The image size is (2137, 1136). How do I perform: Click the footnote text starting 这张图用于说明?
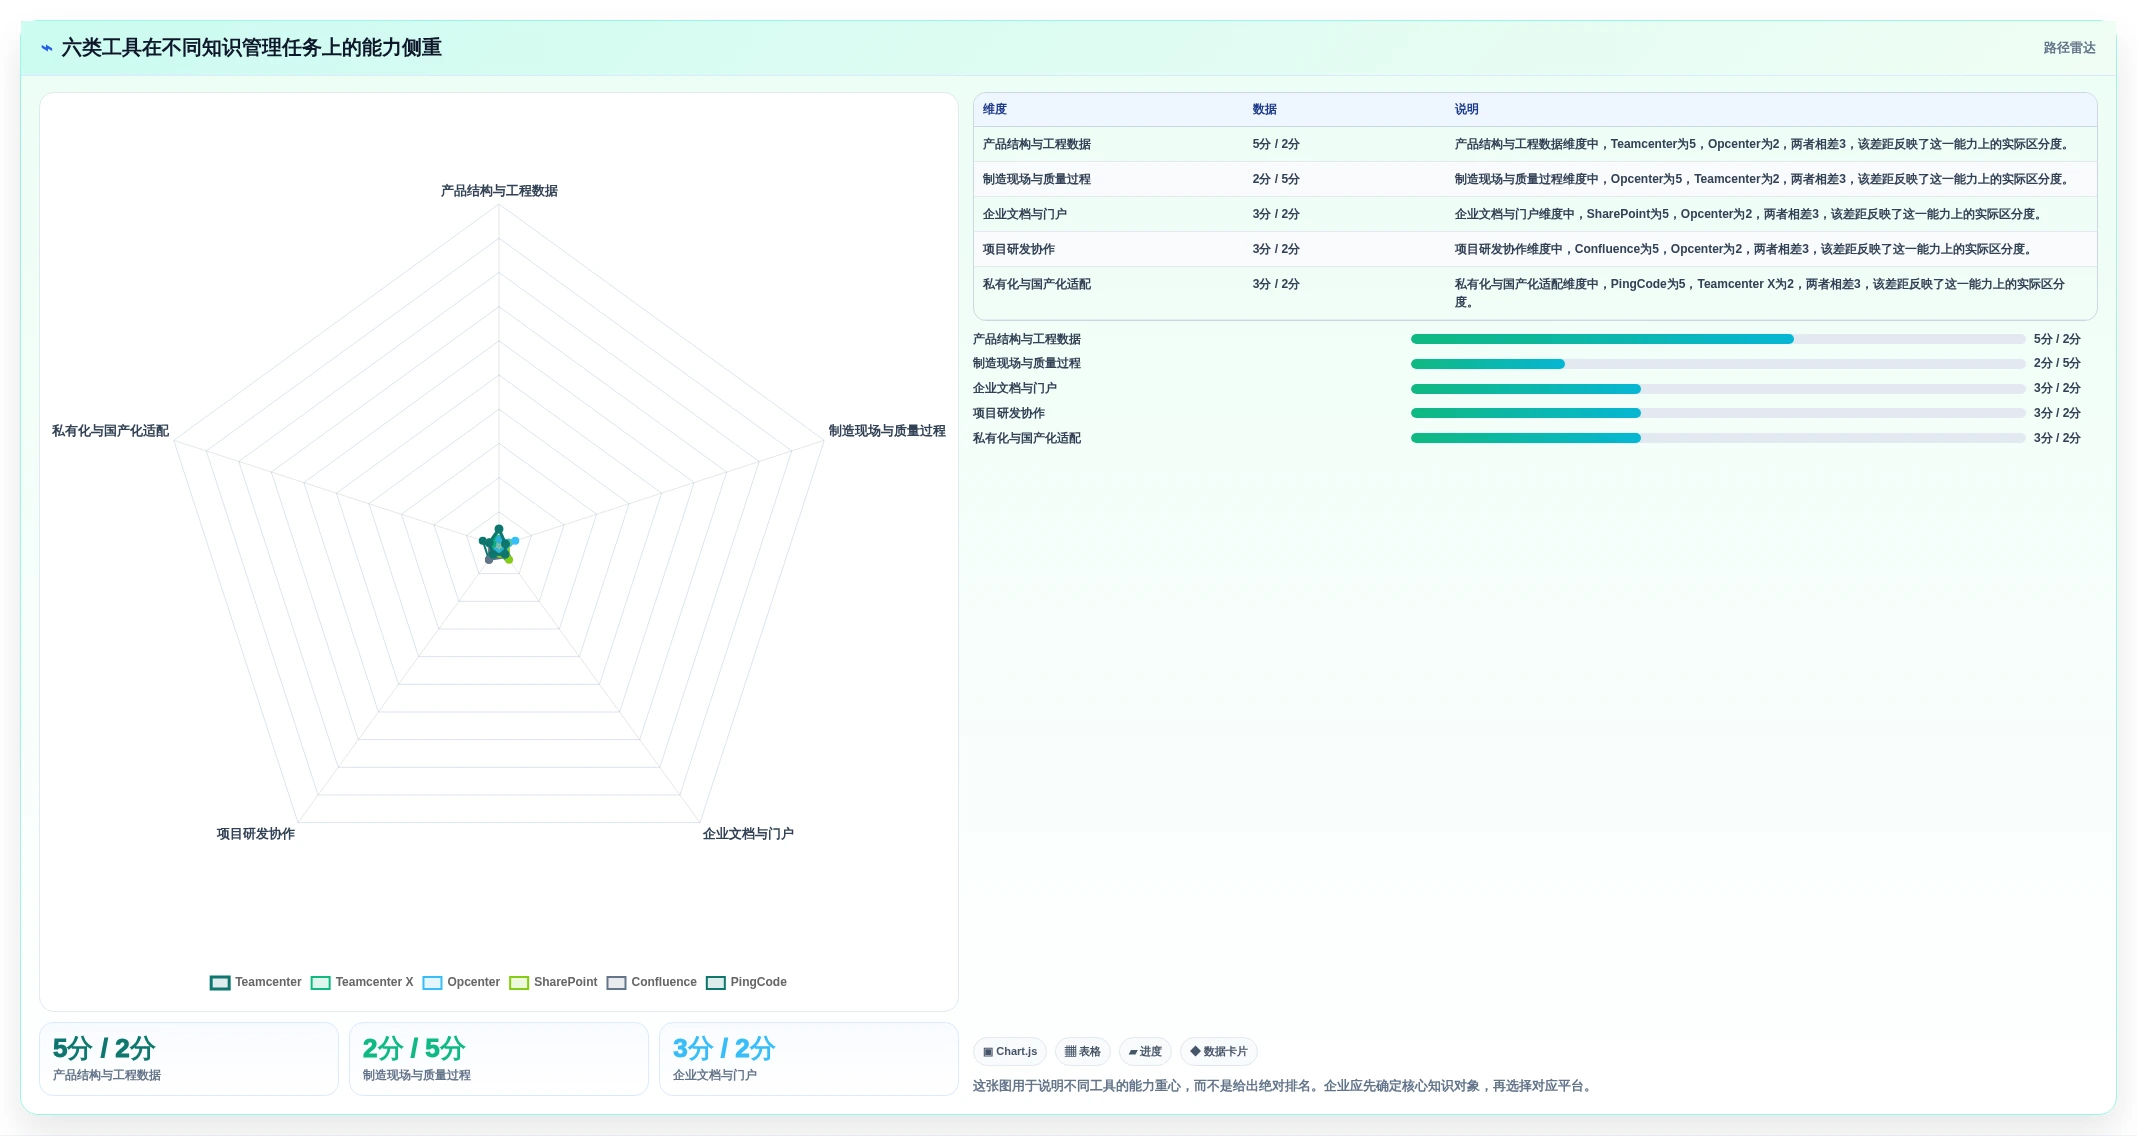coord(1284,1086)
